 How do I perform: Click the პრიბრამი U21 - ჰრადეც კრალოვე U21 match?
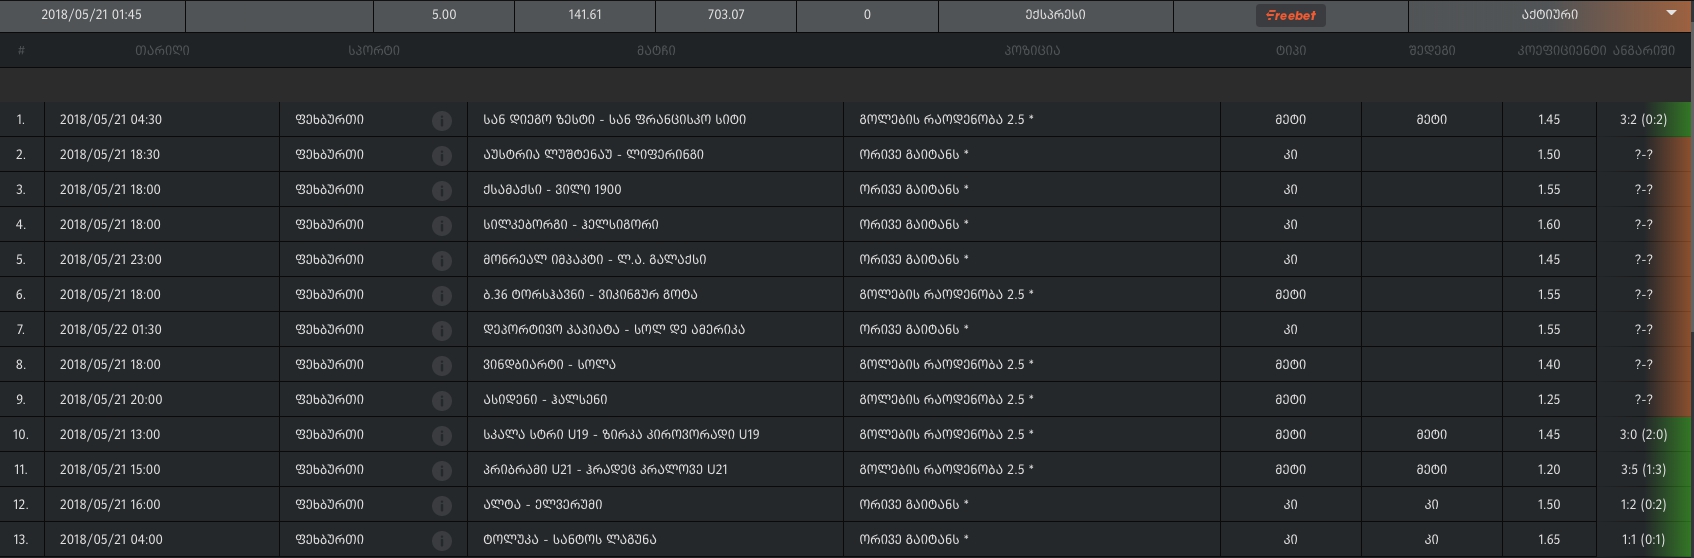605,469
